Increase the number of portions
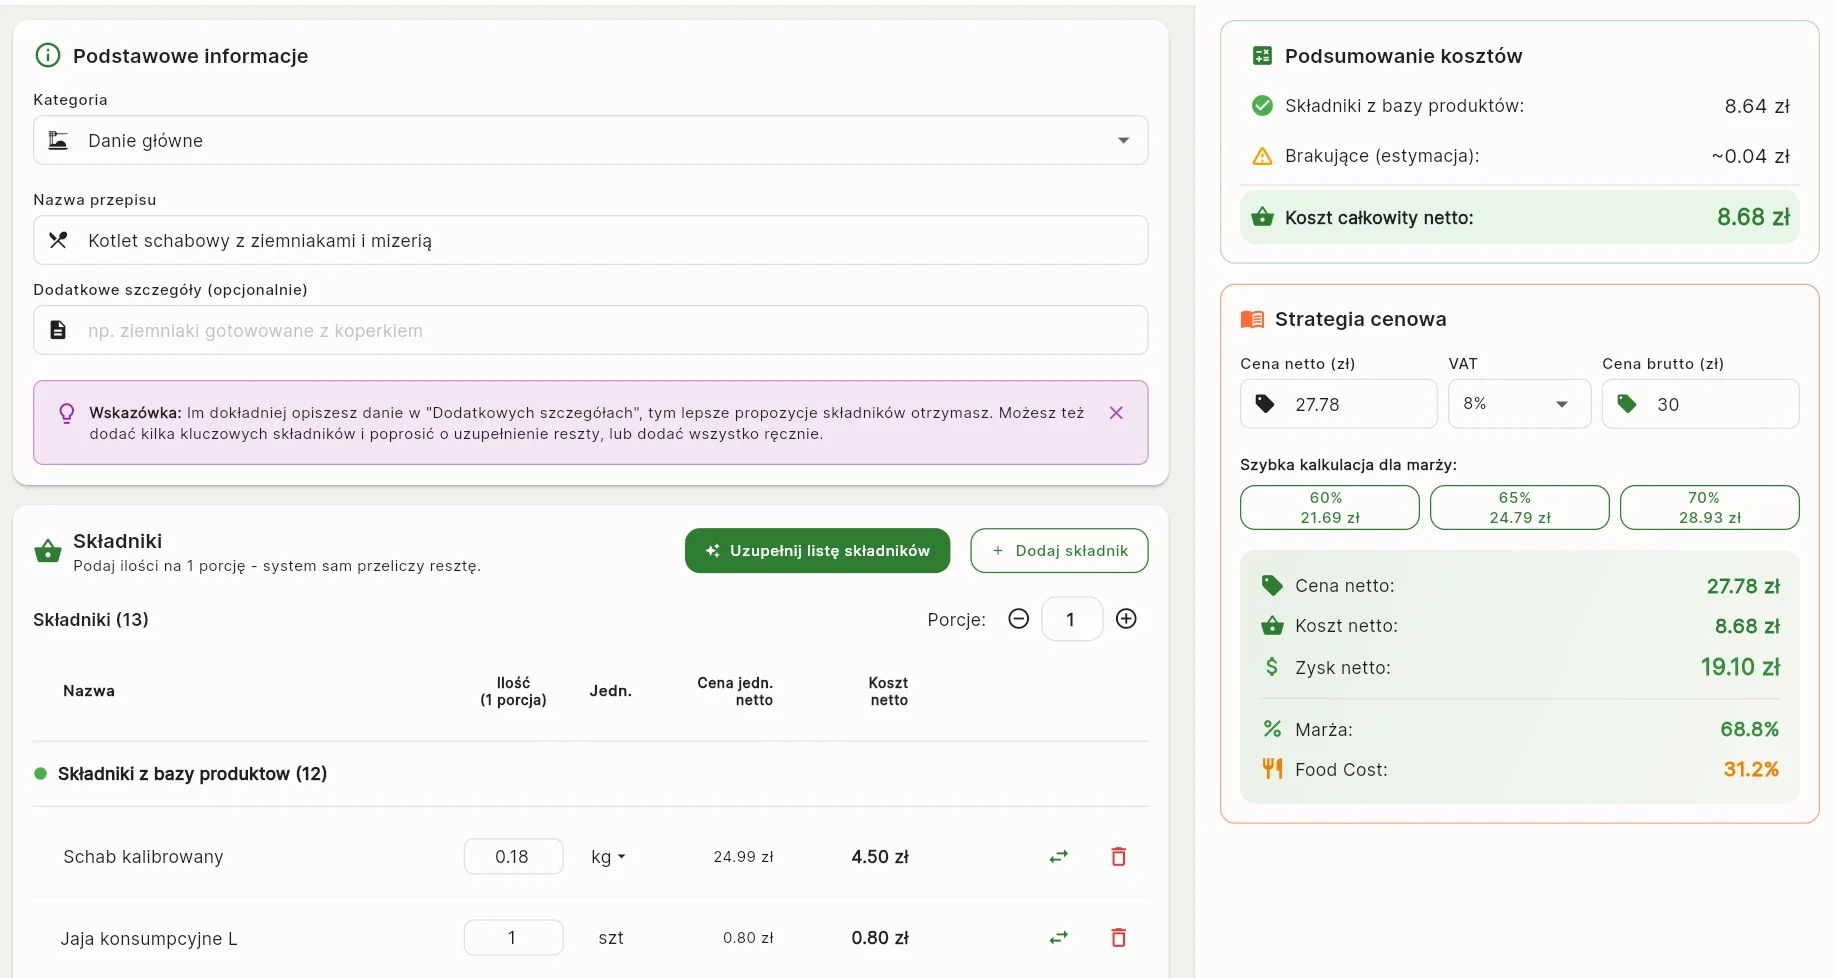 coord(1126,619)
